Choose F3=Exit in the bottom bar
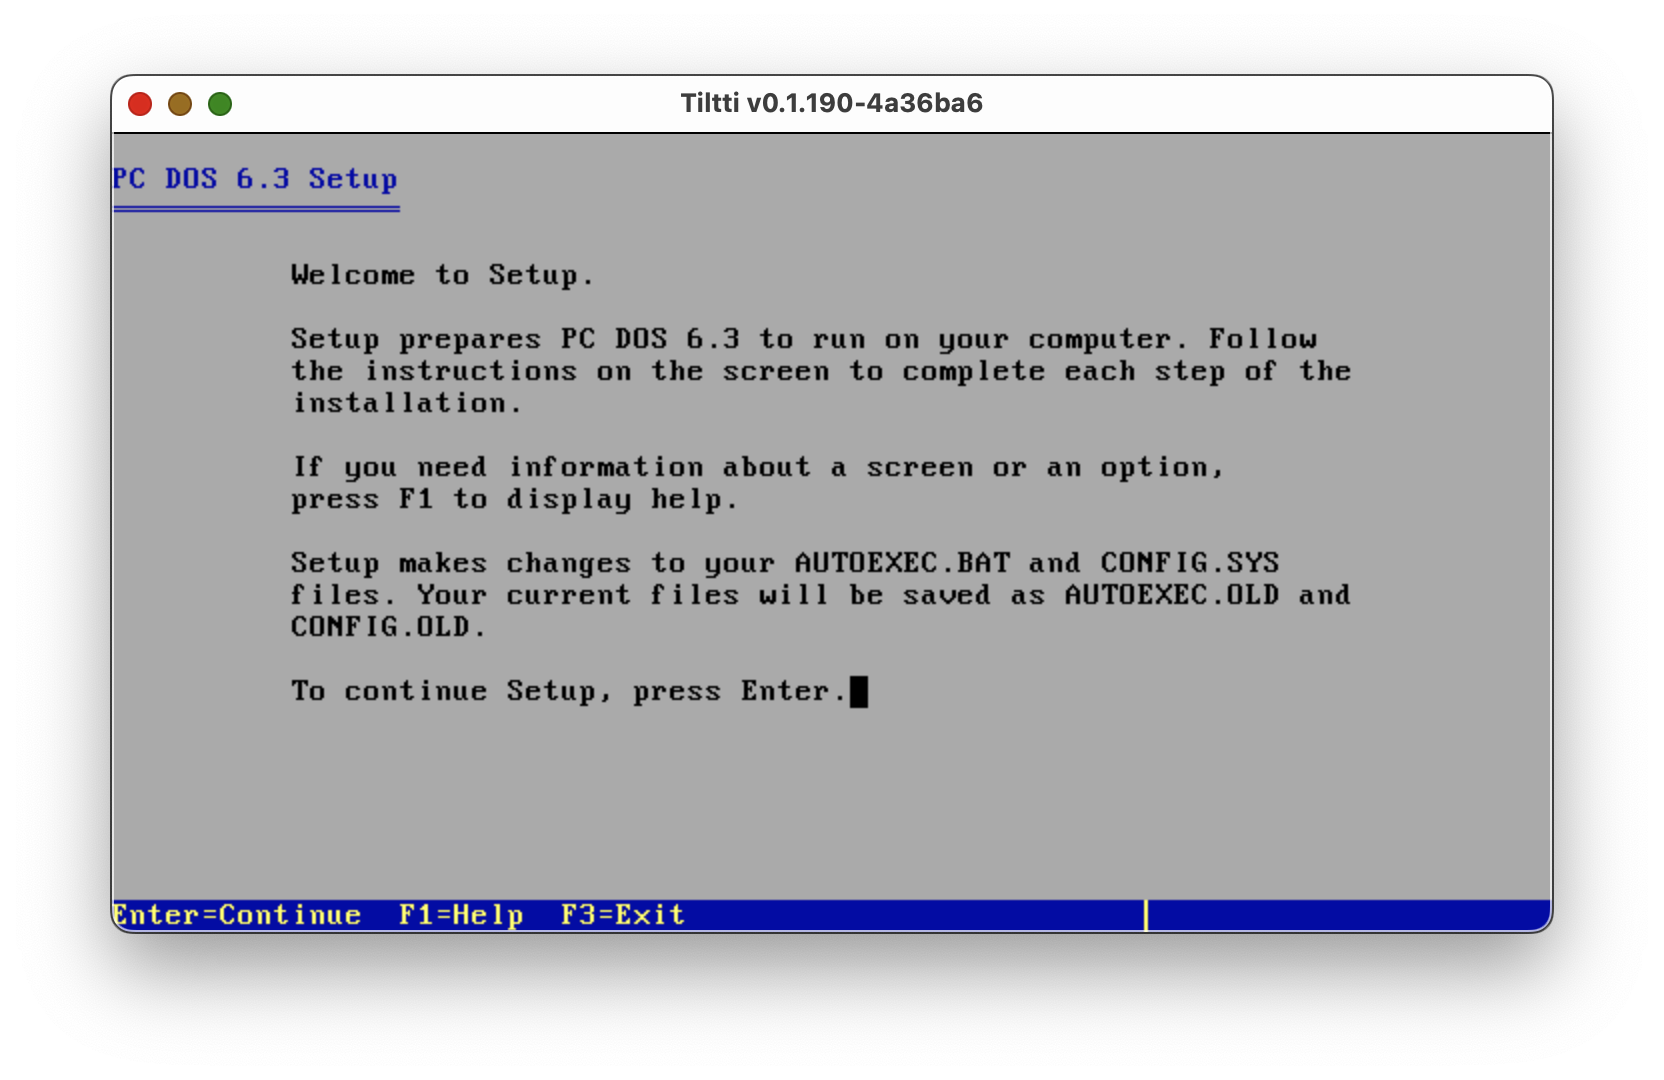 pos(623,915)
